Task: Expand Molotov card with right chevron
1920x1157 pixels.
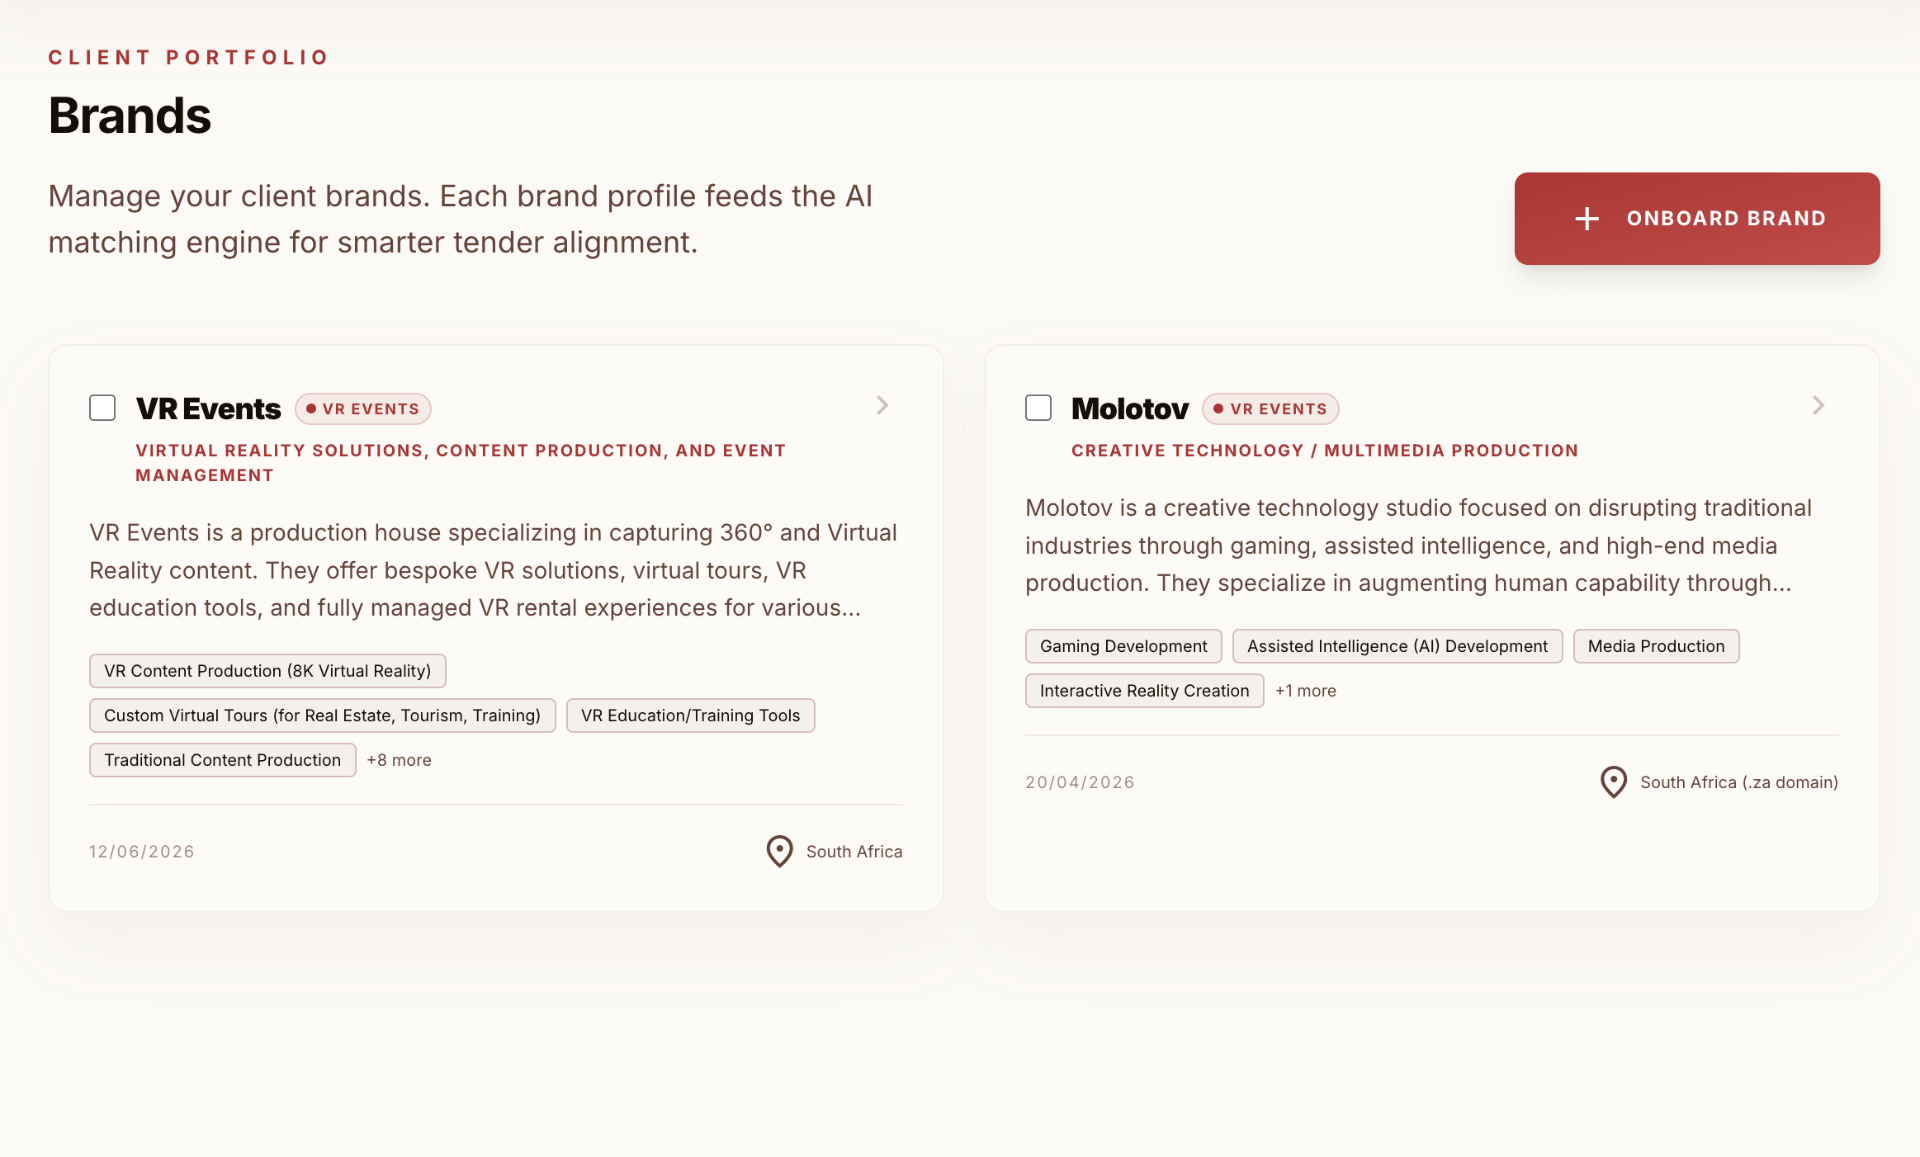Action: pos(1818,405)
